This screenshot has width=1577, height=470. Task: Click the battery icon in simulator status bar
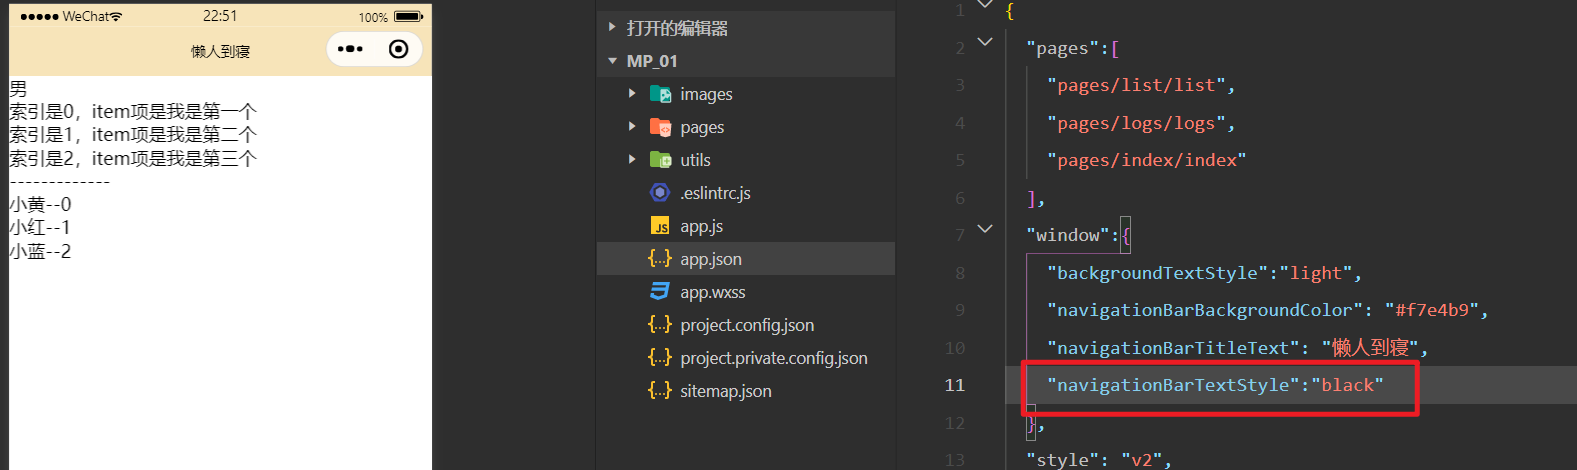pyautogui.click(x=408, y=17)
